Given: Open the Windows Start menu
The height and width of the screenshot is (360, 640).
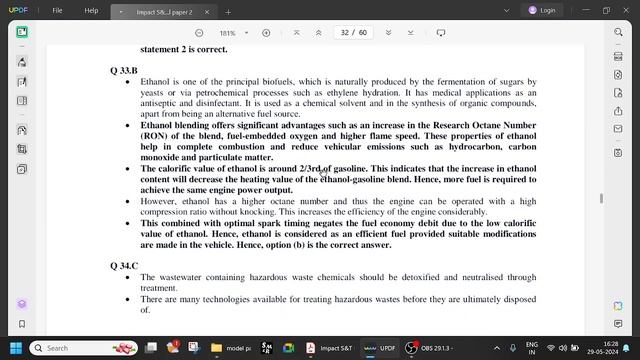Looking at the screenshot, I should click(x=16, y=348).
